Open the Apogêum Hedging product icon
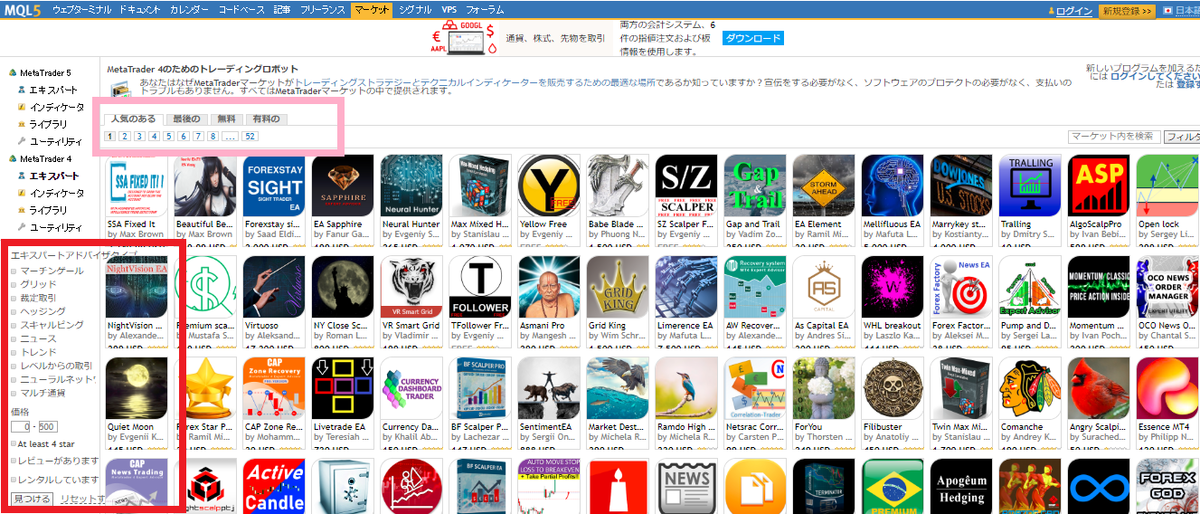Screen dimensions: 1200x514 tap(962, 487)
